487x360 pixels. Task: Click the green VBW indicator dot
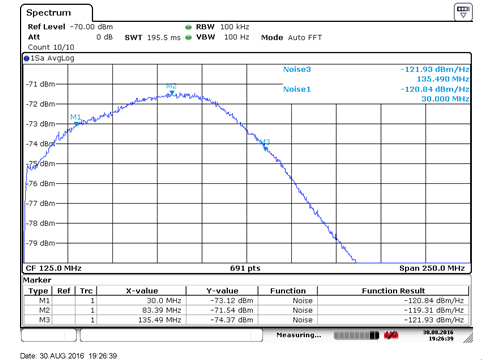coord(188,37)
